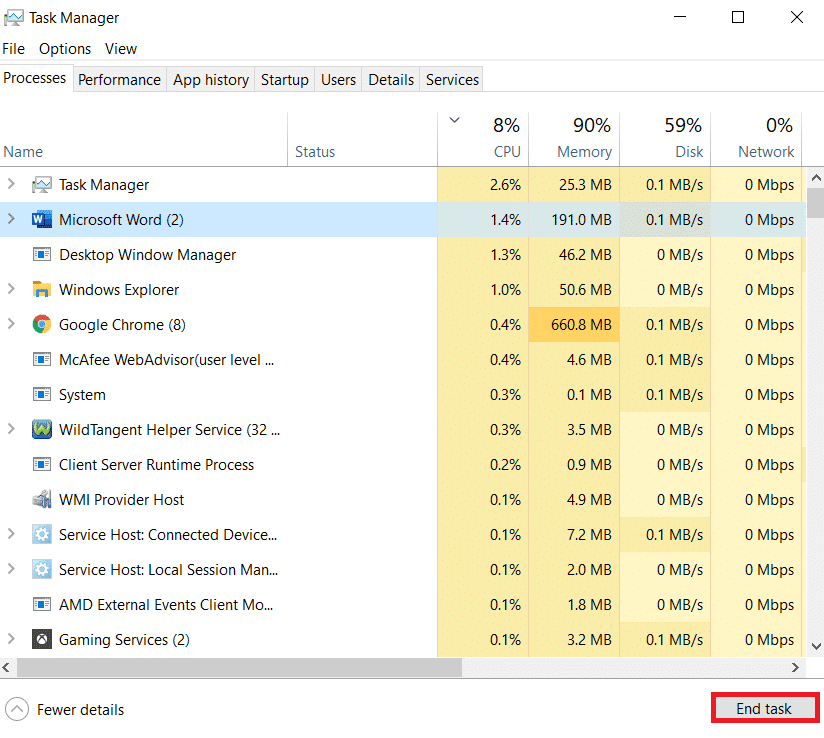This screenshot has width=824, height=738.
Task: Click the WMI Provider Host icon
Action: click(x=42, y=500)
